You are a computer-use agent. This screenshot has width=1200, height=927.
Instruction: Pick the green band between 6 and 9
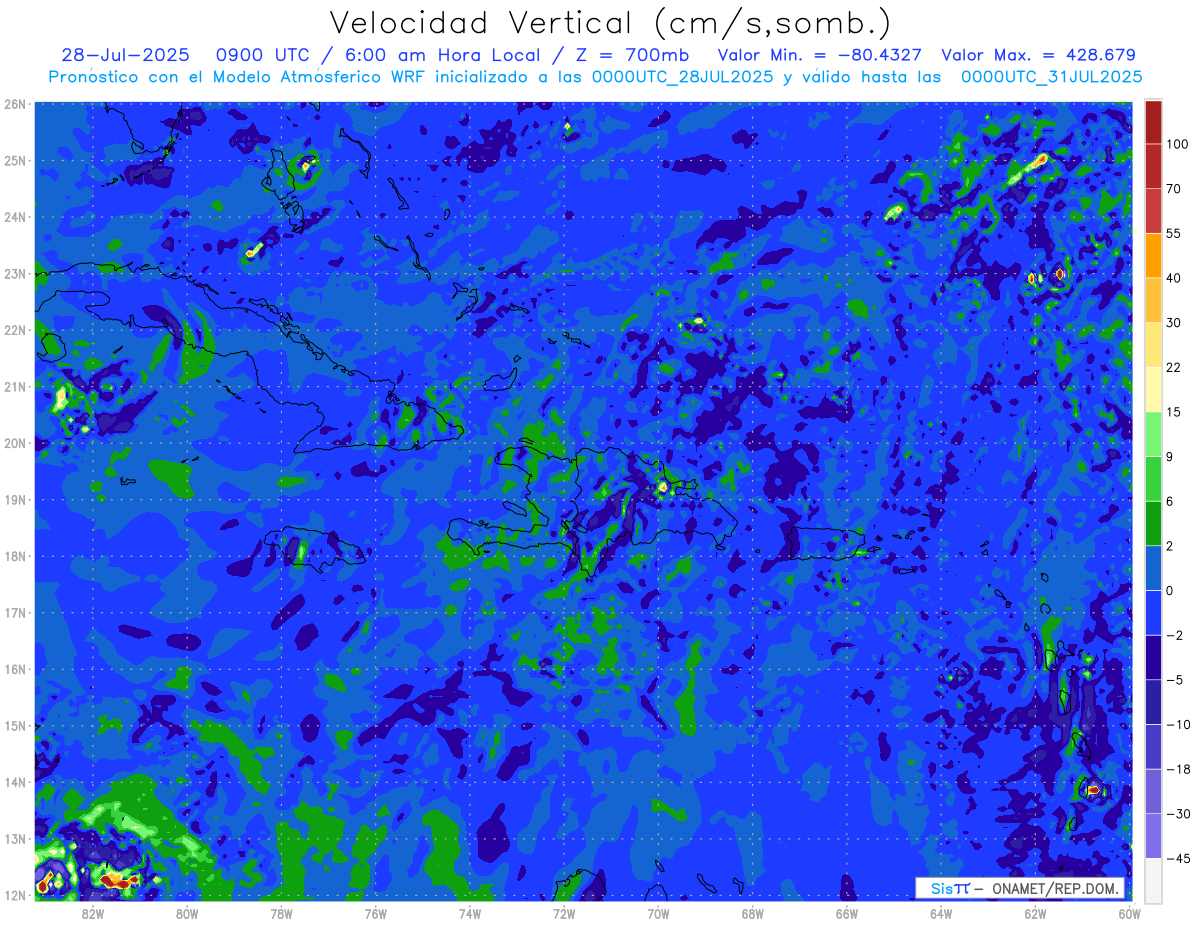point(1153,477)
